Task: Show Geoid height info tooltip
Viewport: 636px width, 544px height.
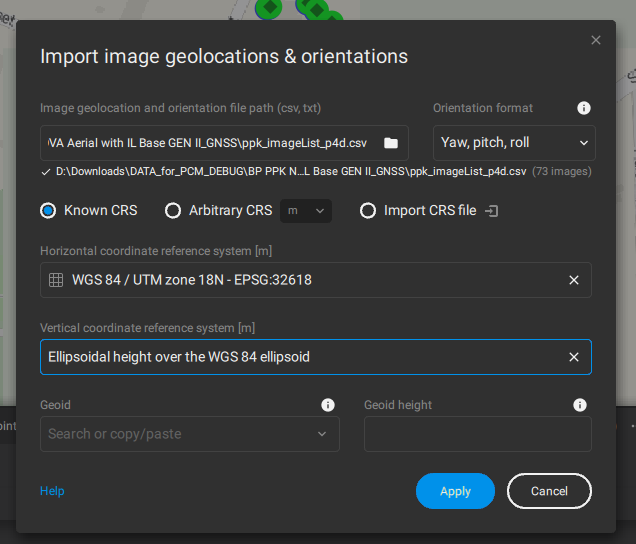Action: coord(580,405)
